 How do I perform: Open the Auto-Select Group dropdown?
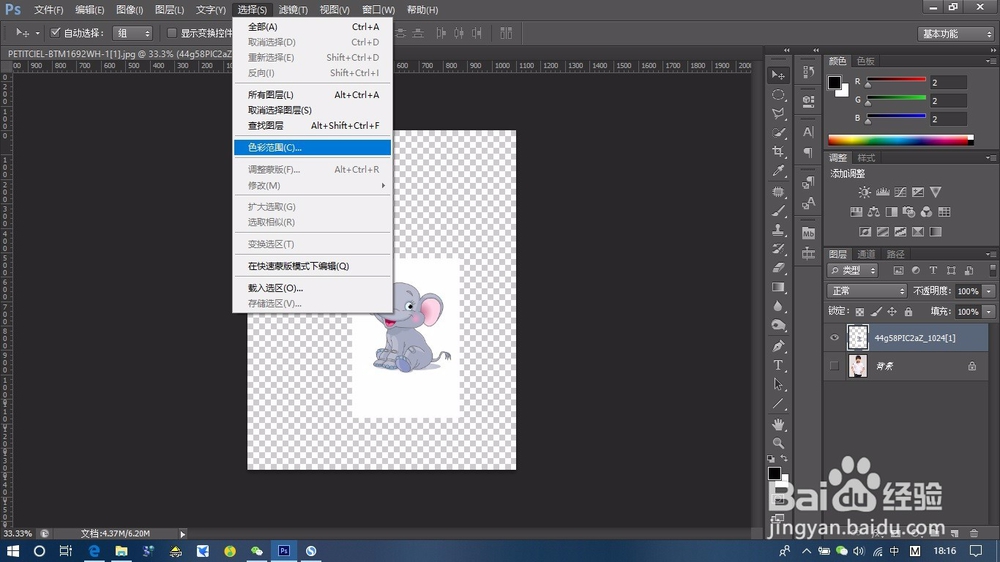[133, 33]
